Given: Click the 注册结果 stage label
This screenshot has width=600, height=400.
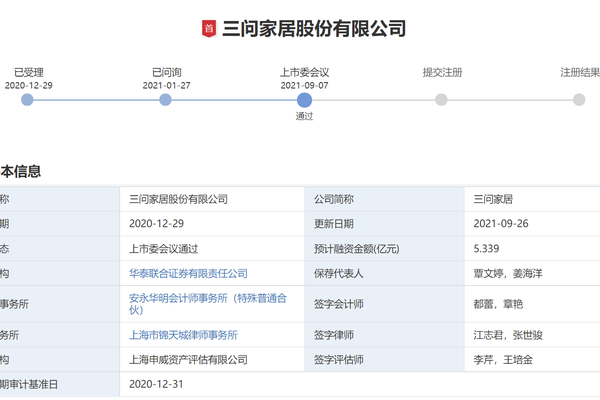Looking at the screenshot, I should [x=580, y=72].
